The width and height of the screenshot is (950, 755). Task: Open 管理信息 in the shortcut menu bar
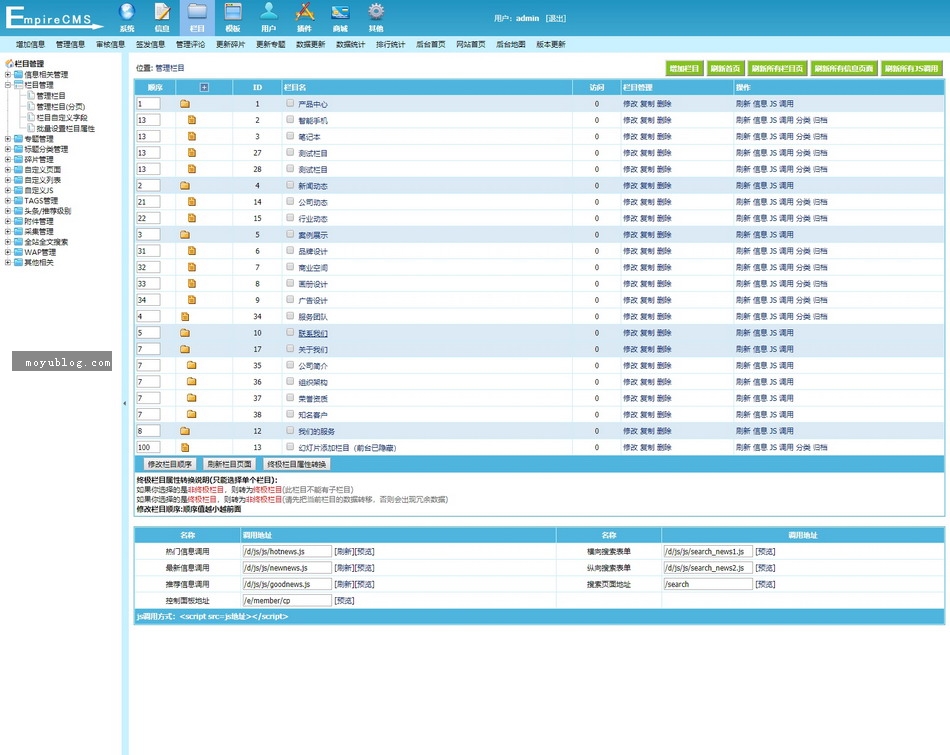[70, 44]
